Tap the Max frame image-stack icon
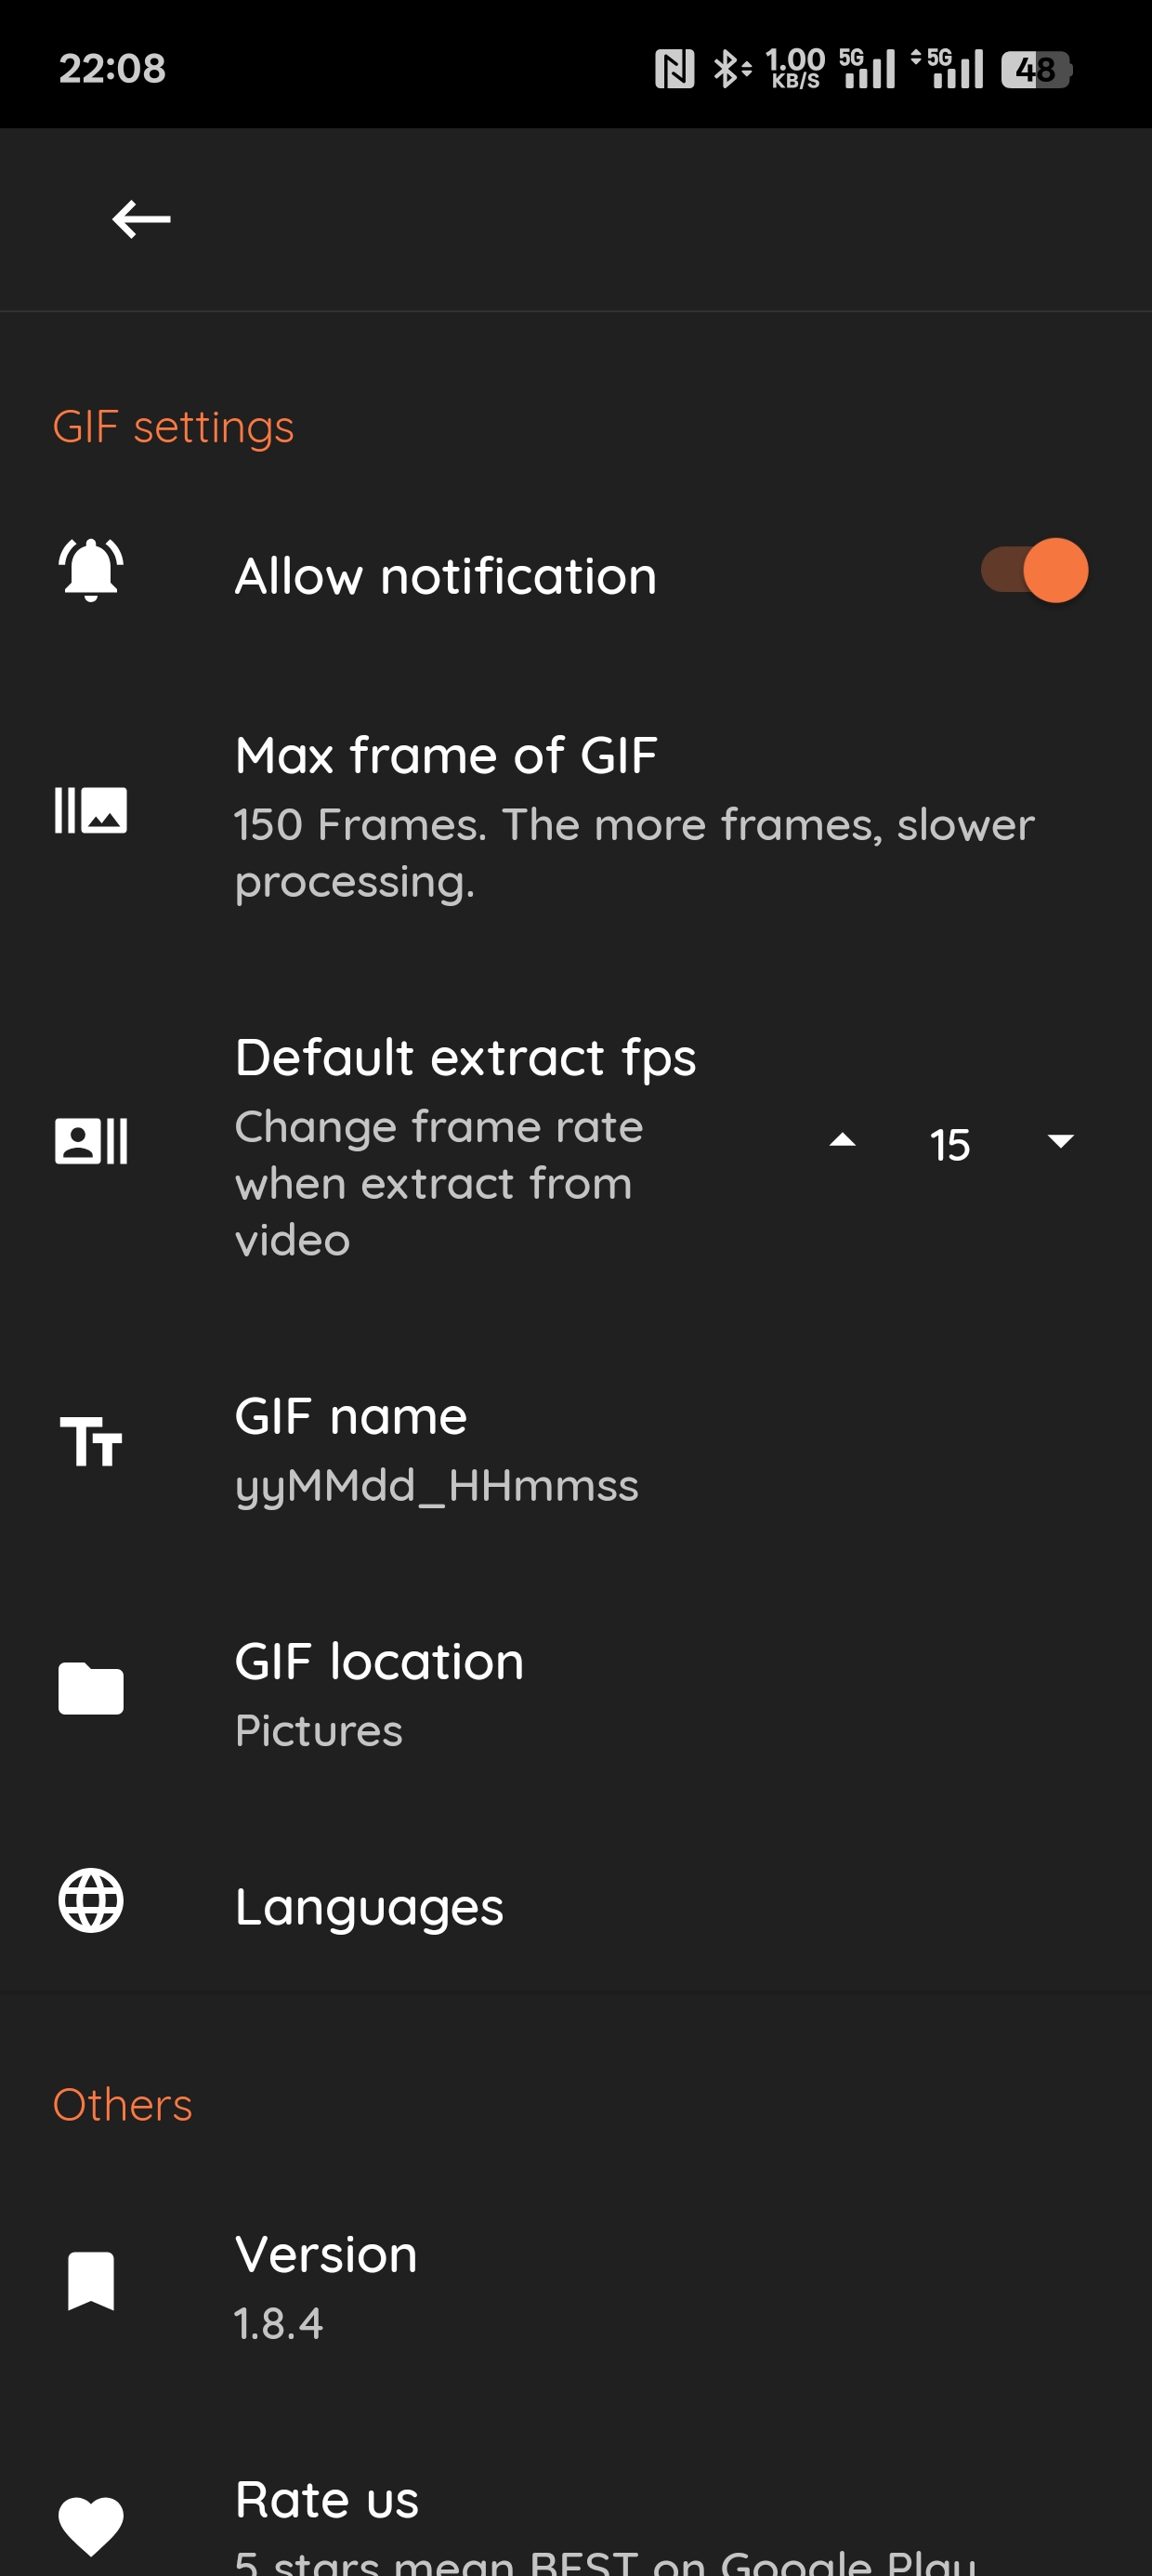The image size is (1152, 2576). [91, 810]
